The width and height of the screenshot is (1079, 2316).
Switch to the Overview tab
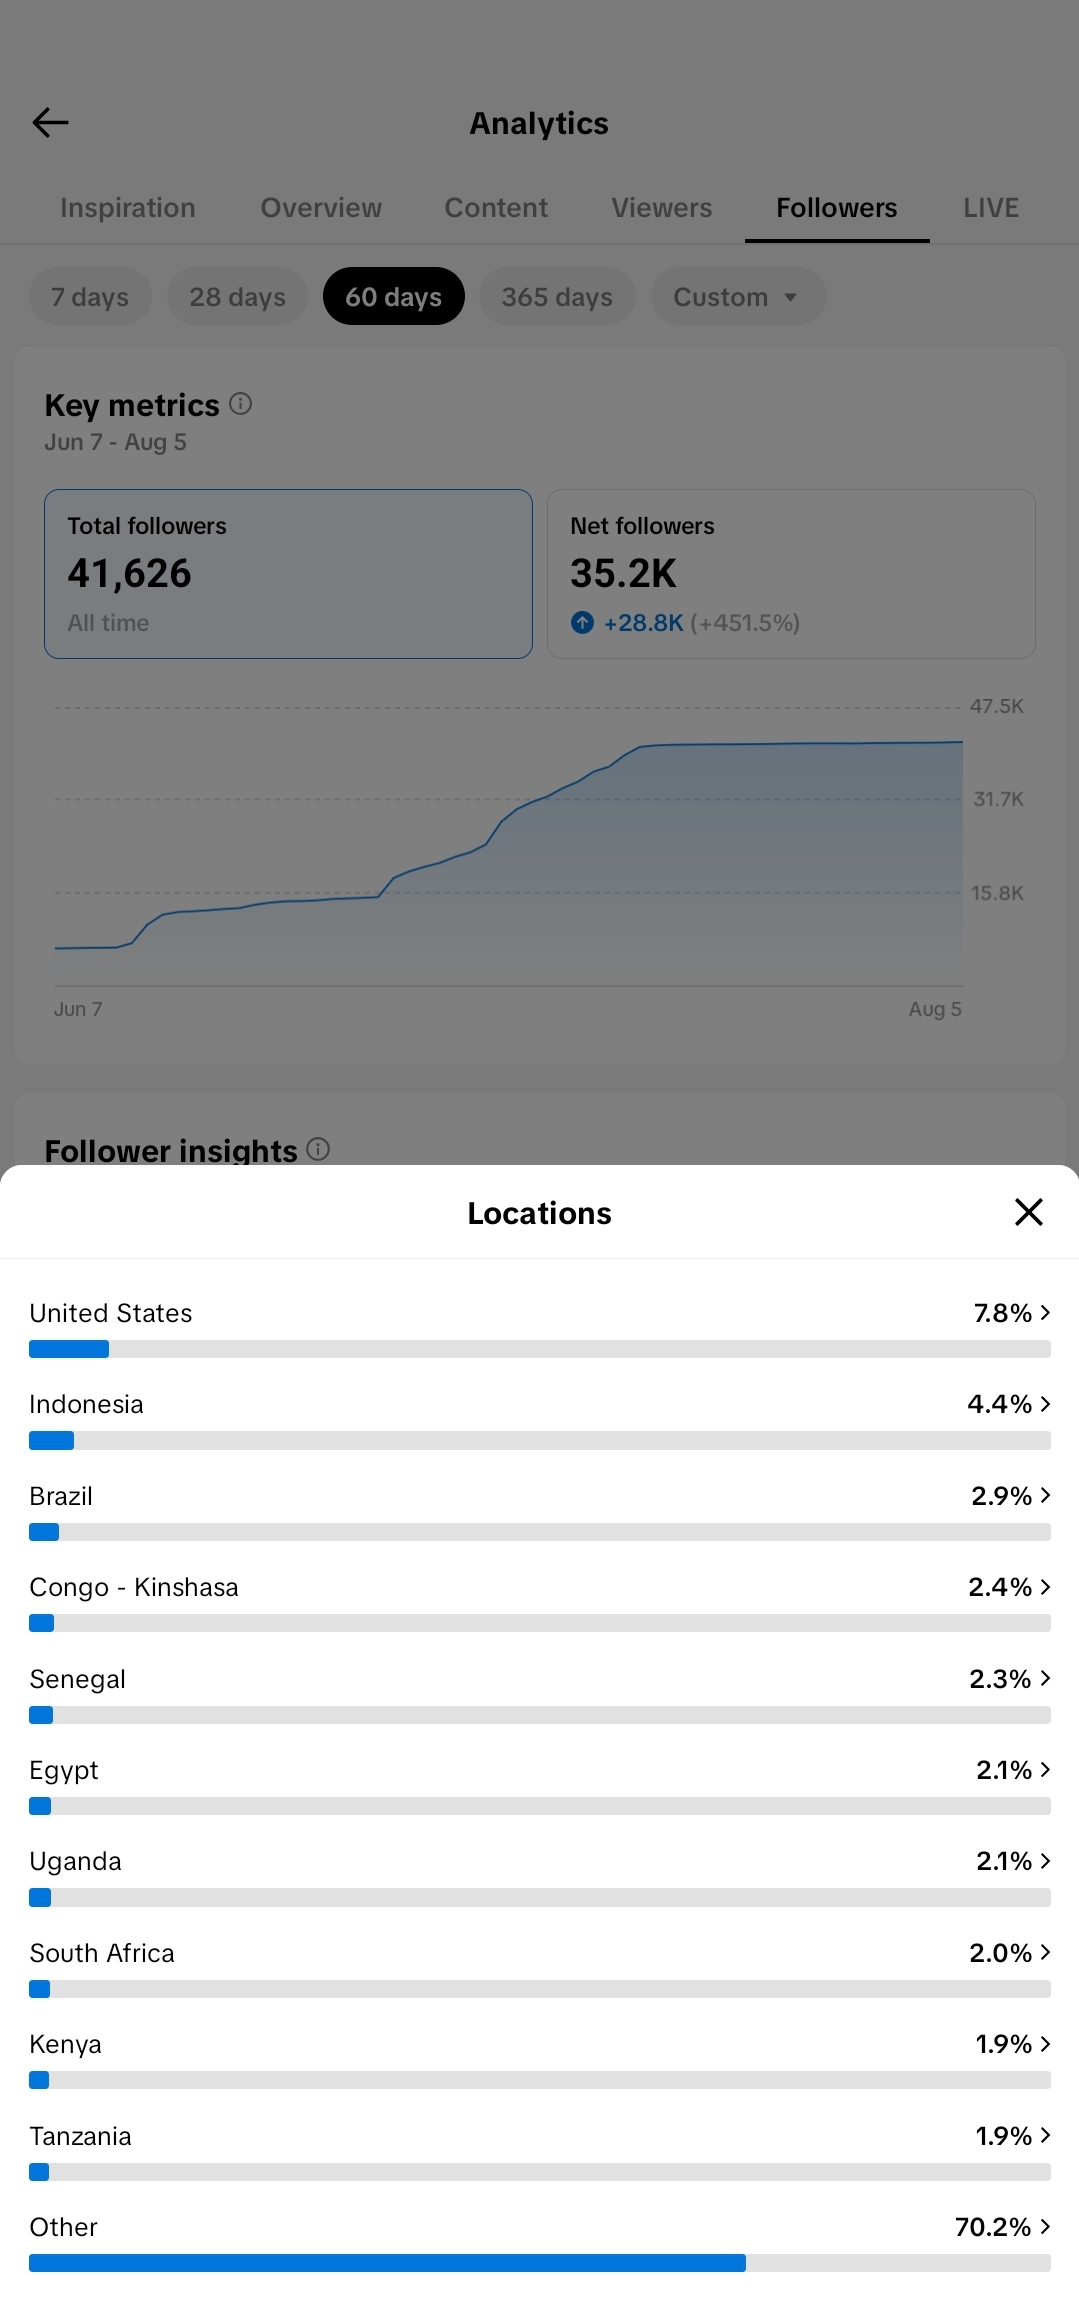(321, 208)
